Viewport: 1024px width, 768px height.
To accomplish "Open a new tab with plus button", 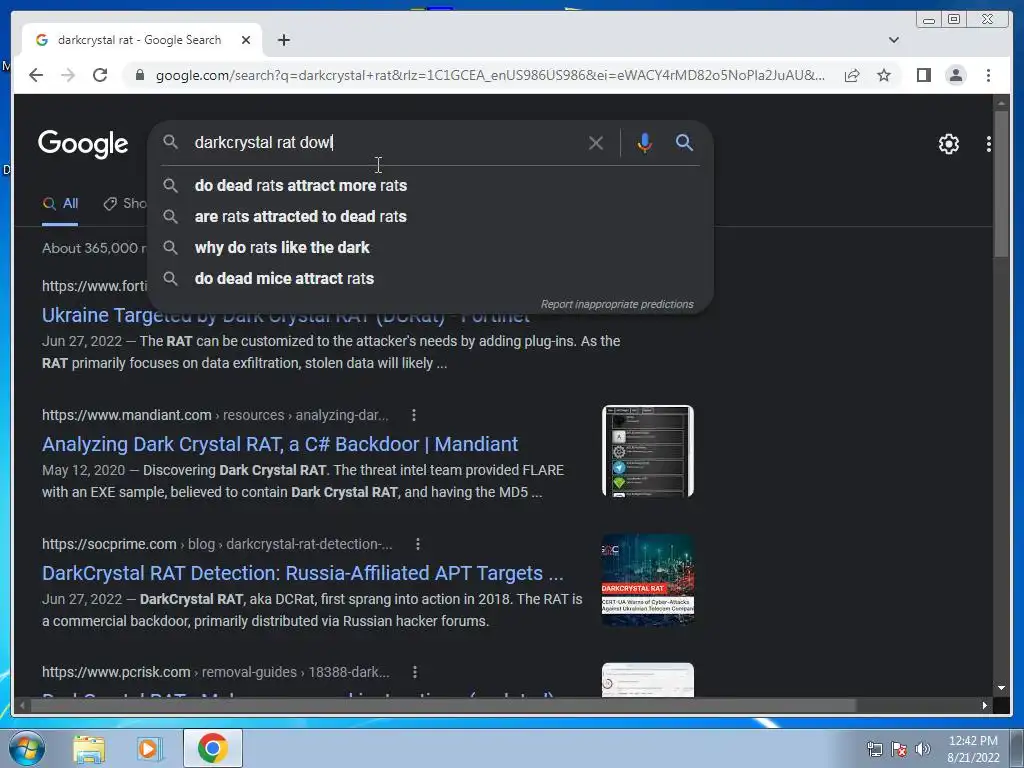I will click(x=283, y=40).
